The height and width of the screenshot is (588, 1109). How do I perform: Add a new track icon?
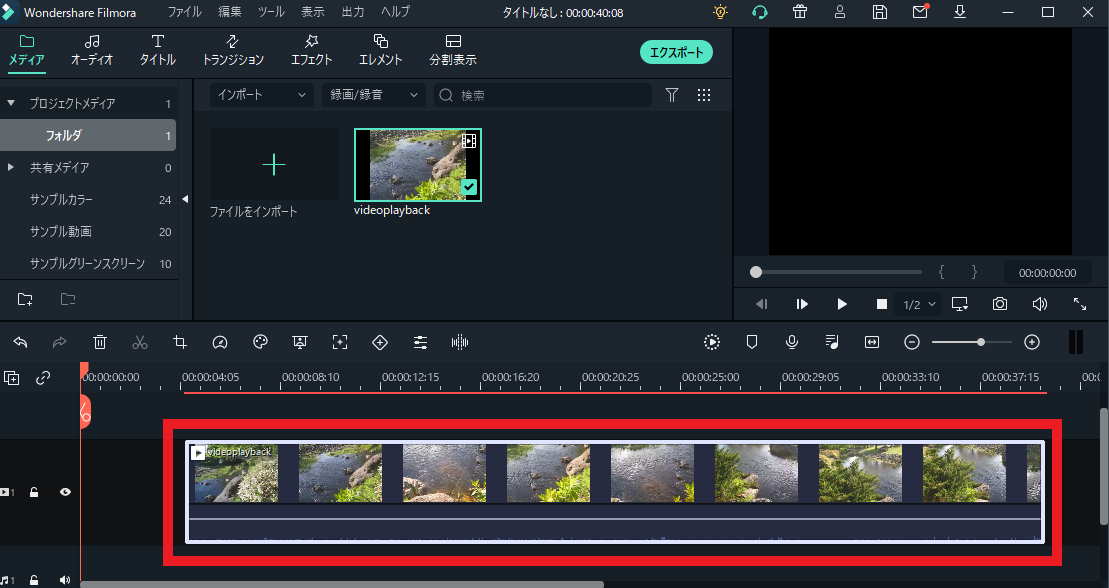click(x=11, y=378)
